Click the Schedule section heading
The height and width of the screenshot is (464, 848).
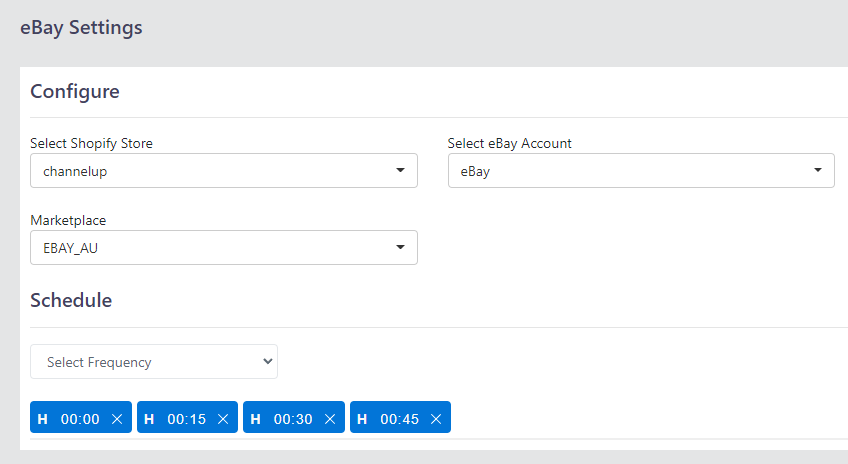coord(71,300)
